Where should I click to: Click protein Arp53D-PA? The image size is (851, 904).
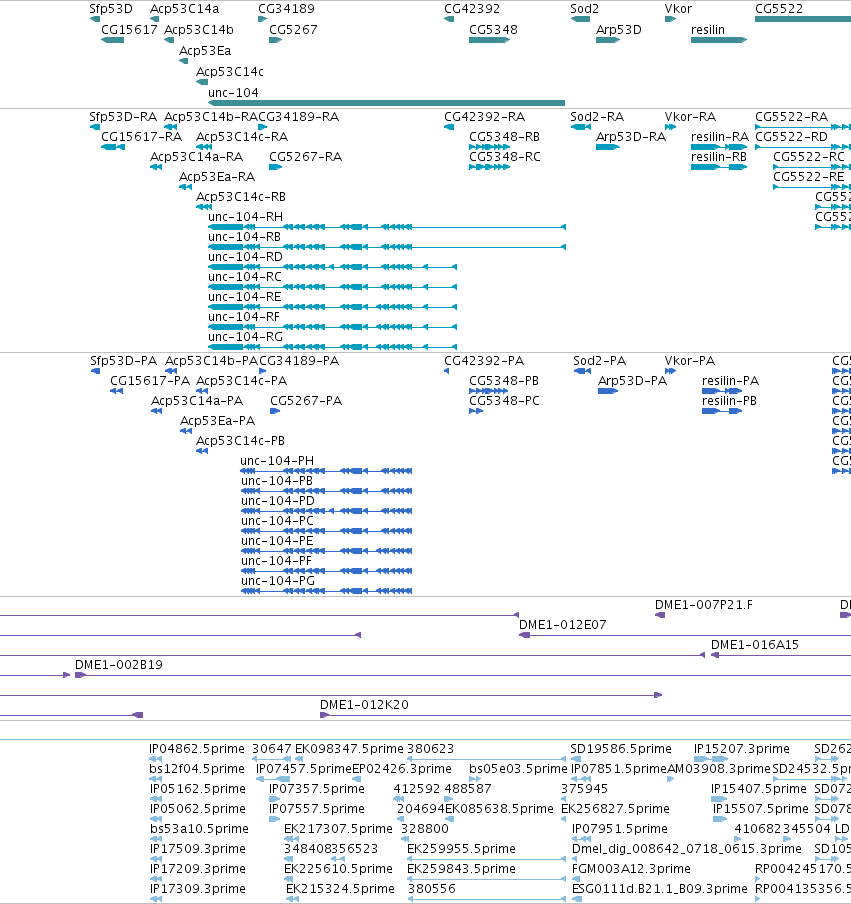coord(608,391)
